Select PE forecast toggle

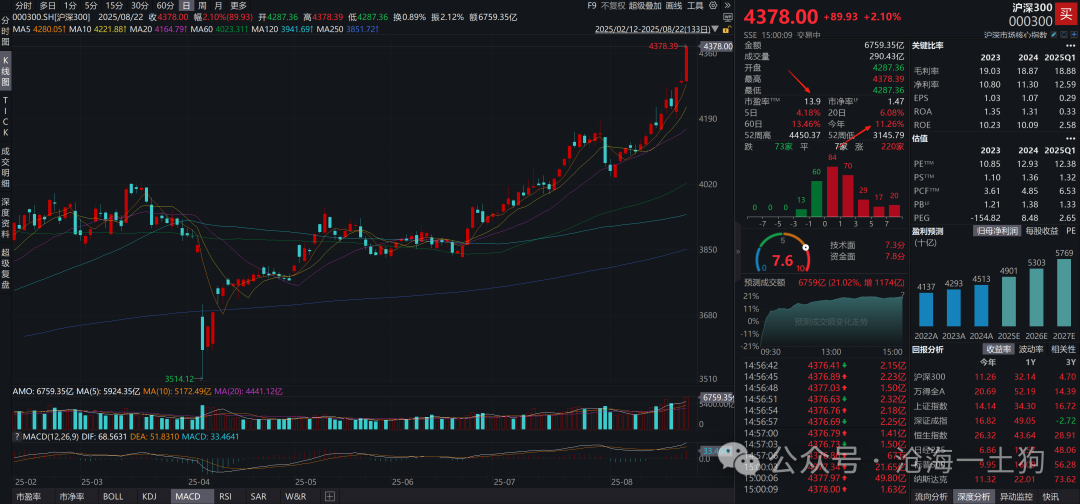[x=1070, y=231]
